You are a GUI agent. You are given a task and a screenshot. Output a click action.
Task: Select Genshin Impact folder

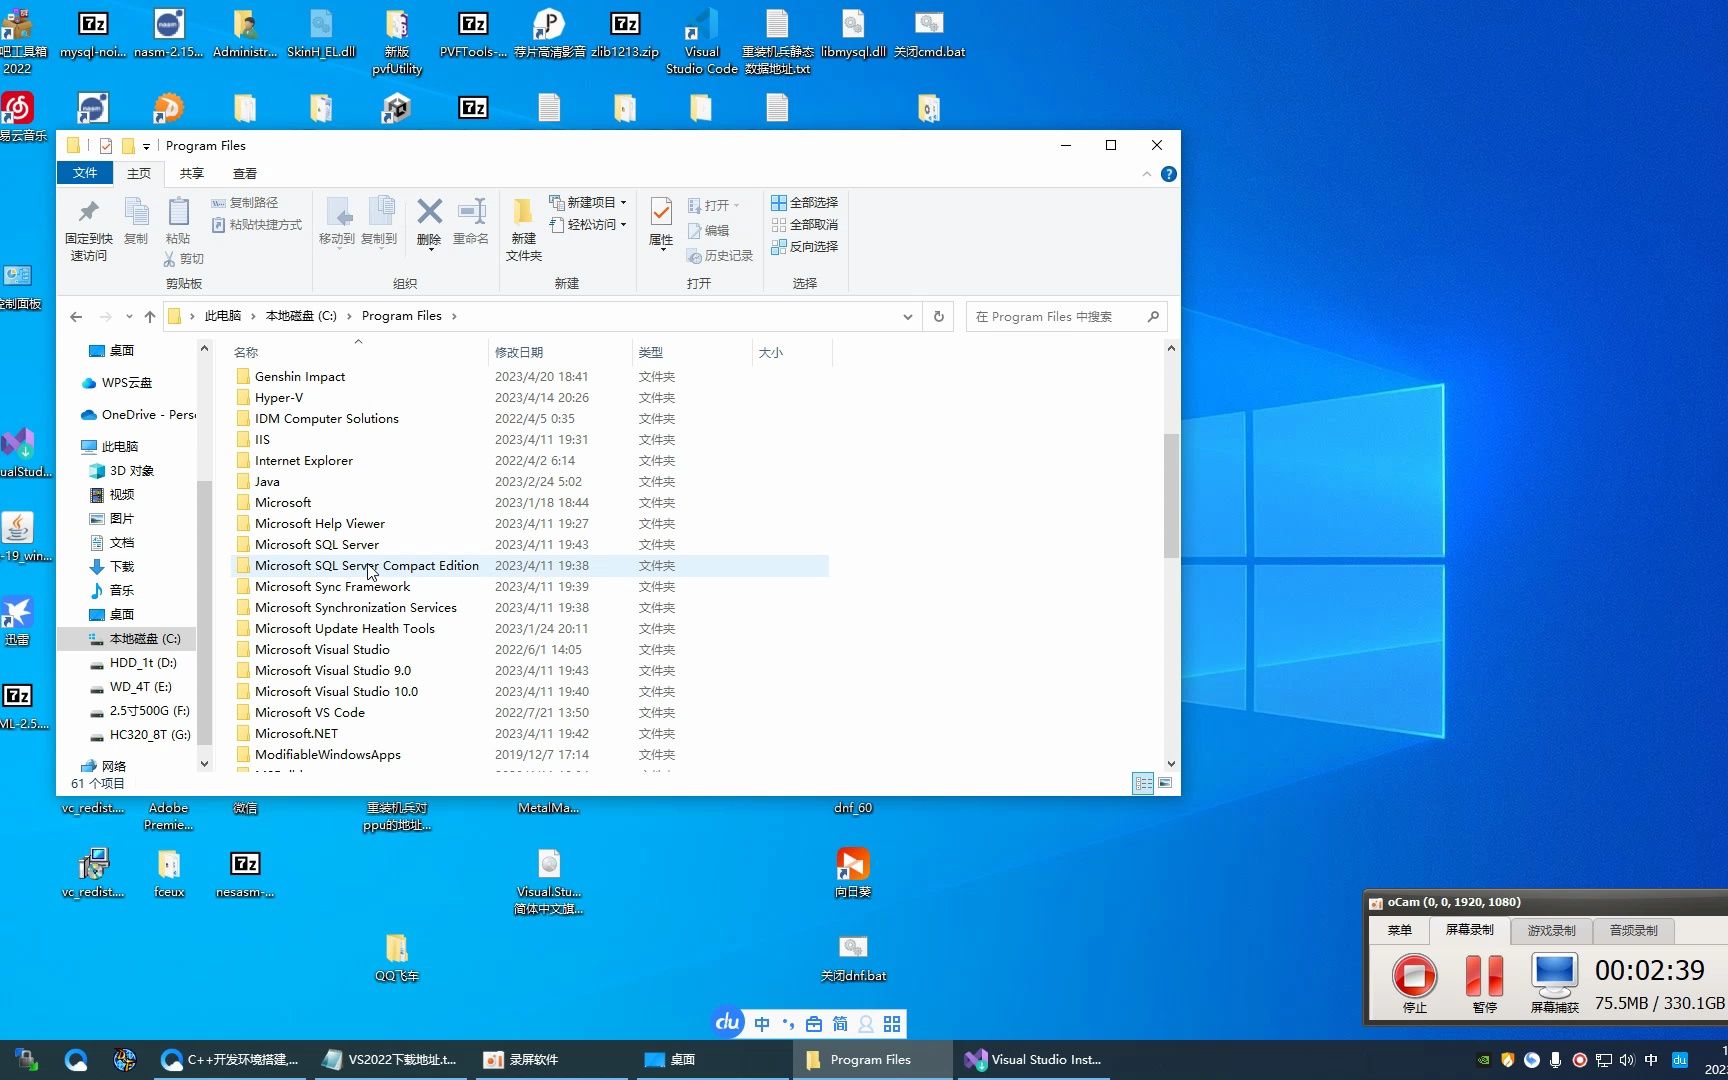tap(300, 377)
